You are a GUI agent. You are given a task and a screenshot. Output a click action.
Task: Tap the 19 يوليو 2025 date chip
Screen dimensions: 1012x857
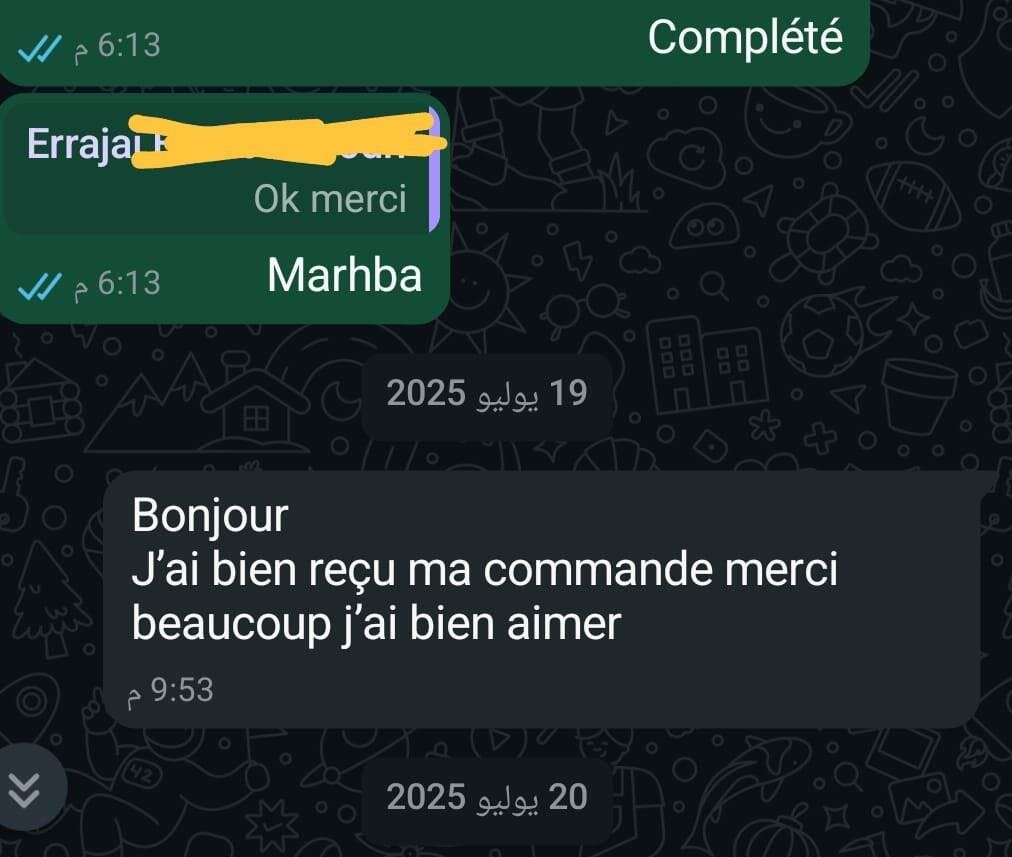(487, 393)
